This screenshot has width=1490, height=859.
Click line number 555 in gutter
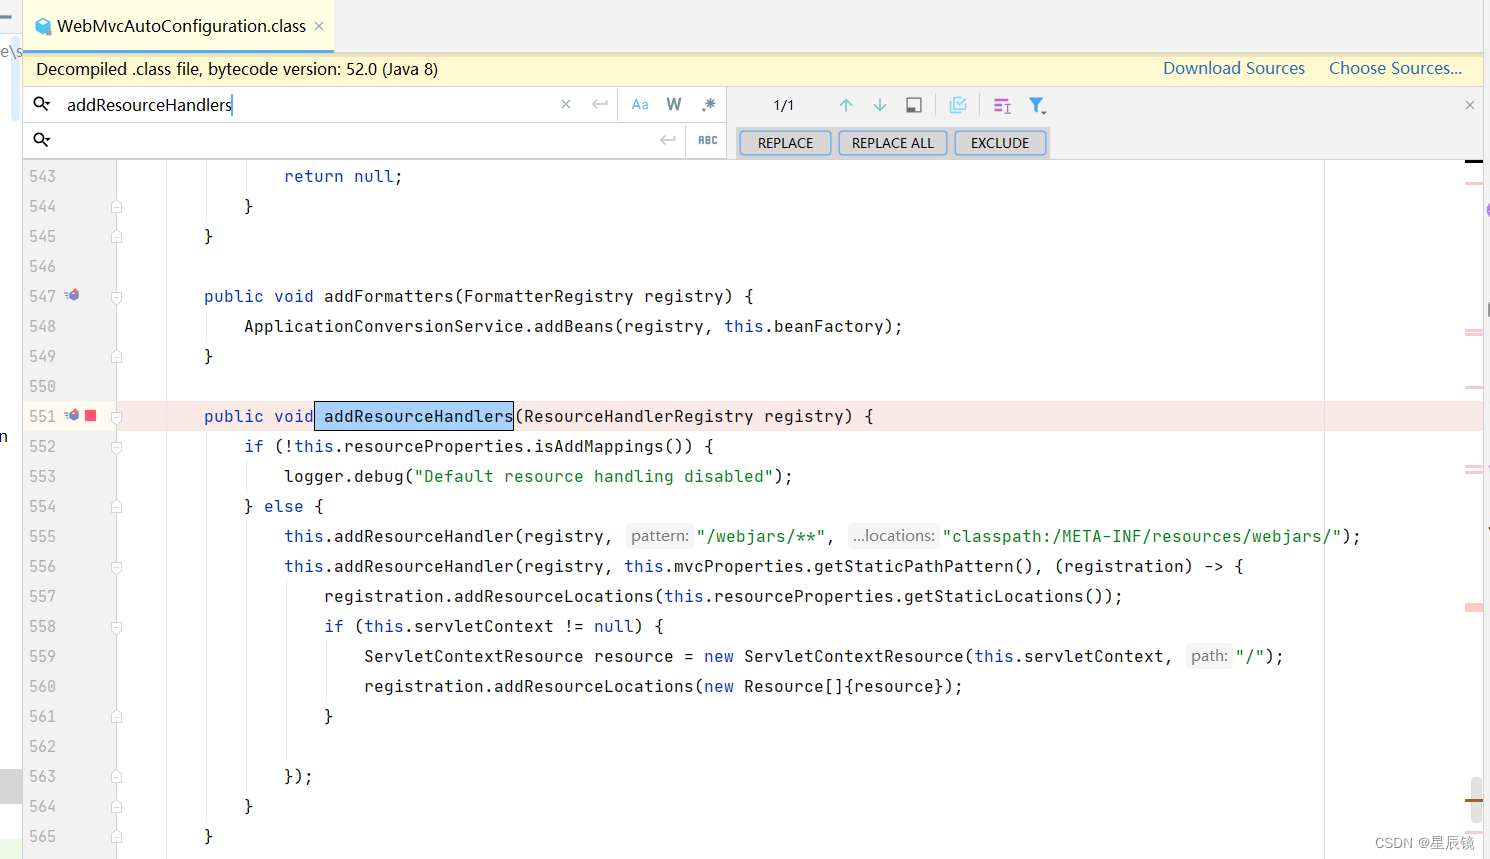pos(42,536)
